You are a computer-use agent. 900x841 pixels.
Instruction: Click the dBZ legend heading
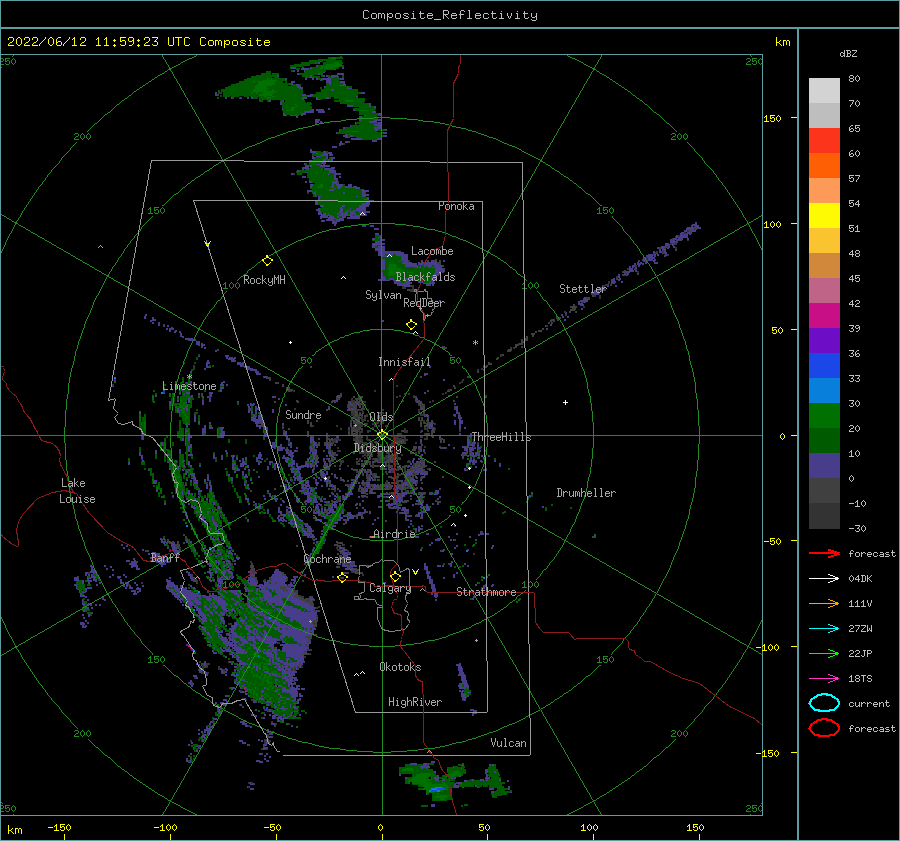[848, 53]
